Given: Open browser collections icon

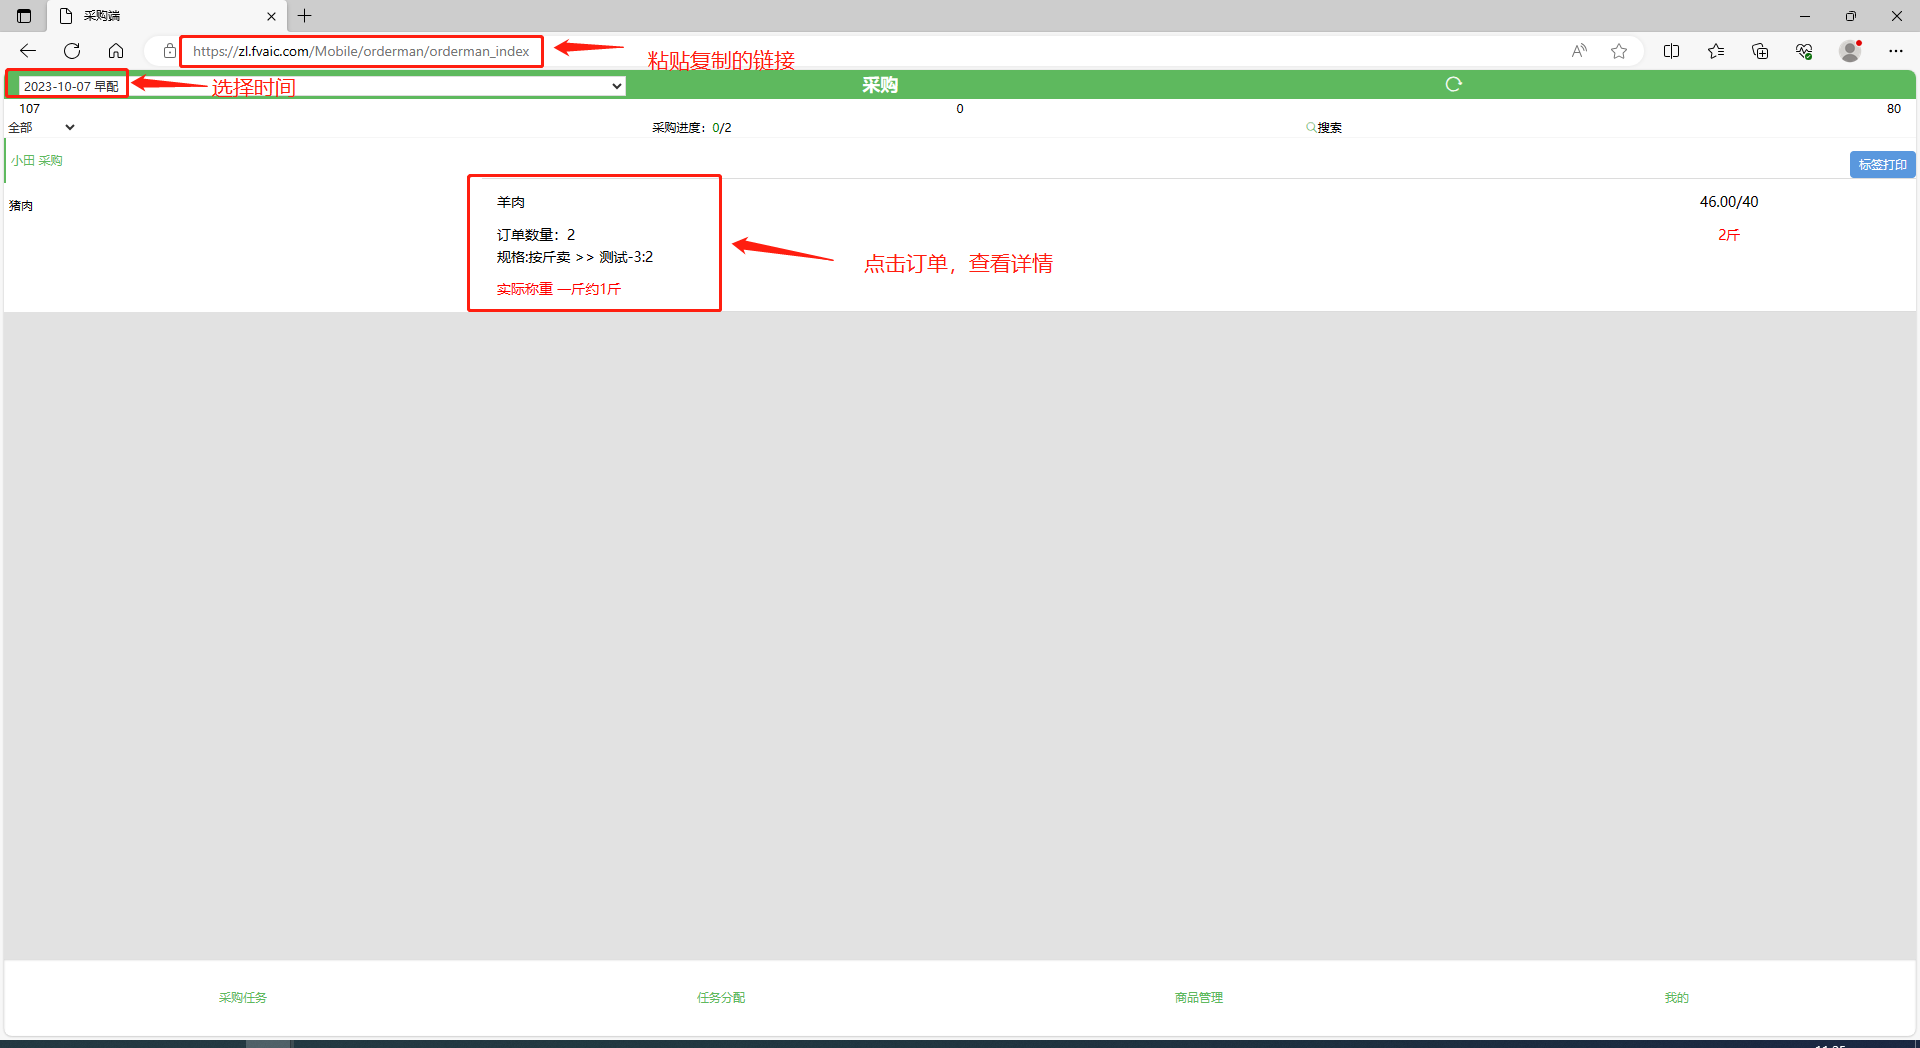Looking at the screenshot, I should pyautogui.click(x=1760, y=51).
